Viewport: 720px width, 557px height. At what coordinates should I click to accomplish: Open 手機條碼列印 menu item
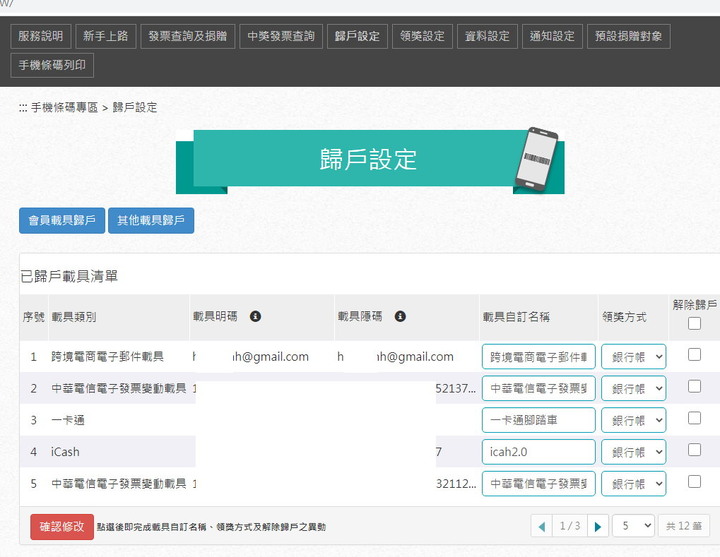click(x=52, y=66)
